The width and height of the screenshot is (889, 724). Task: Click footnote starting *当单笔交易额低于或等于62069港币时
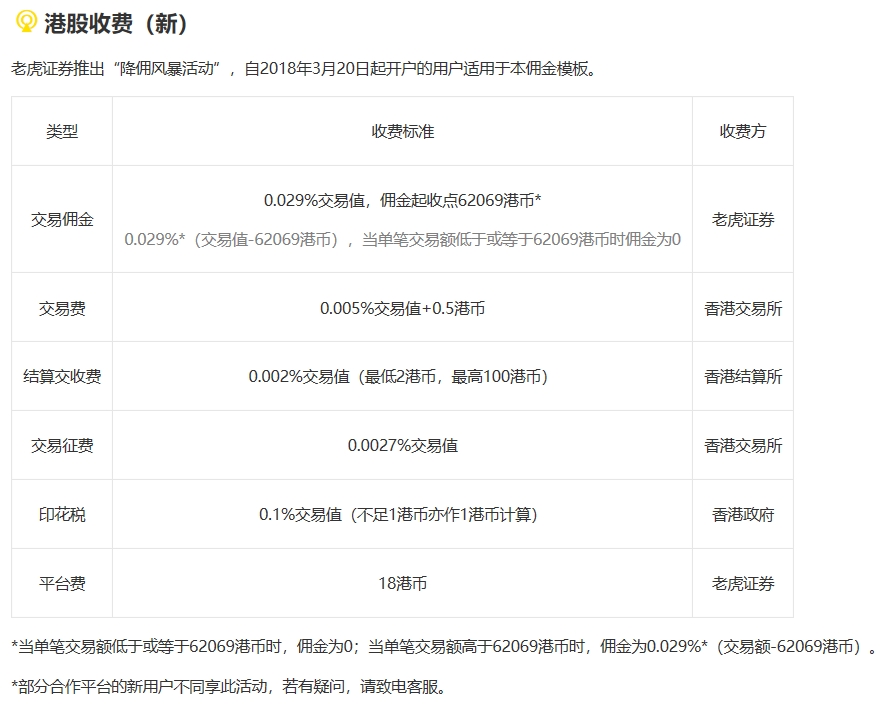[x=444, y=646]
